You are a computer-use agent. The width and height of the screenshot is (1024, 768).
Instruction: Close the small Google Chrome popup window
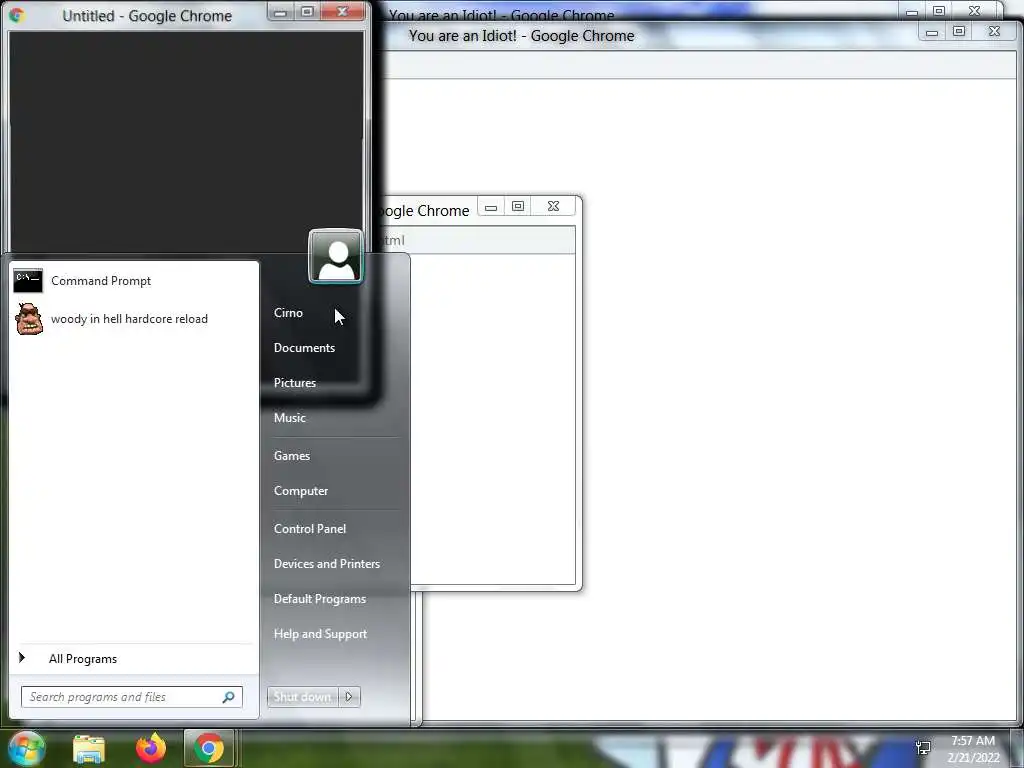click(553, 206)
